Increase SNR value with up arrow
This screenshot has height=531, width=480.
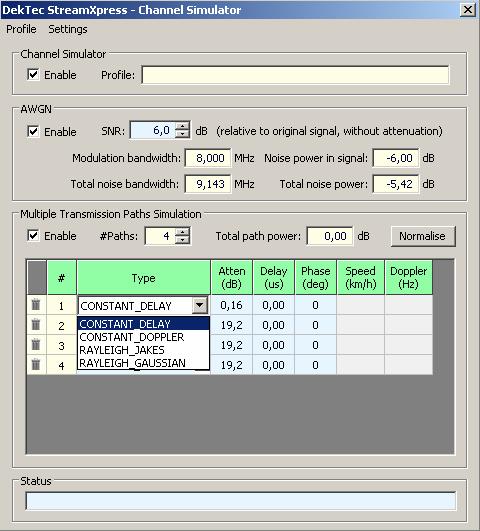click(183, 126)
